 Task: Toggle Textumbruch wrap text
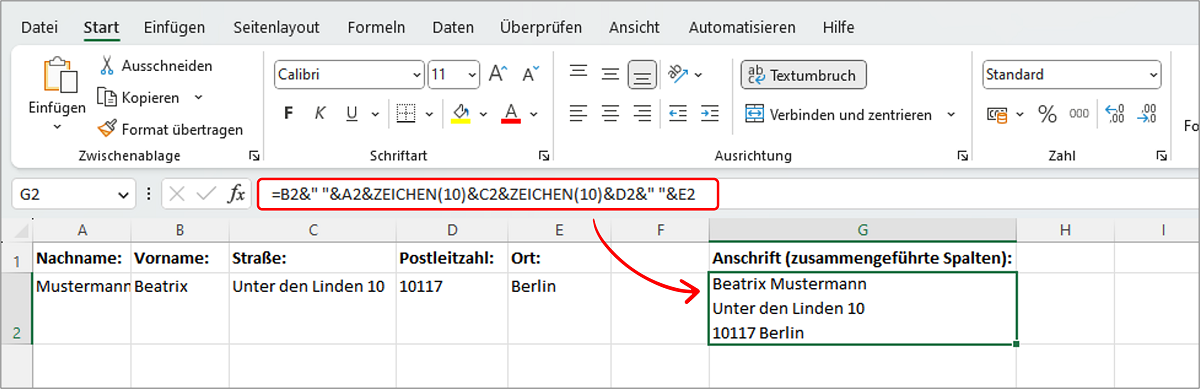coord(804,74)
